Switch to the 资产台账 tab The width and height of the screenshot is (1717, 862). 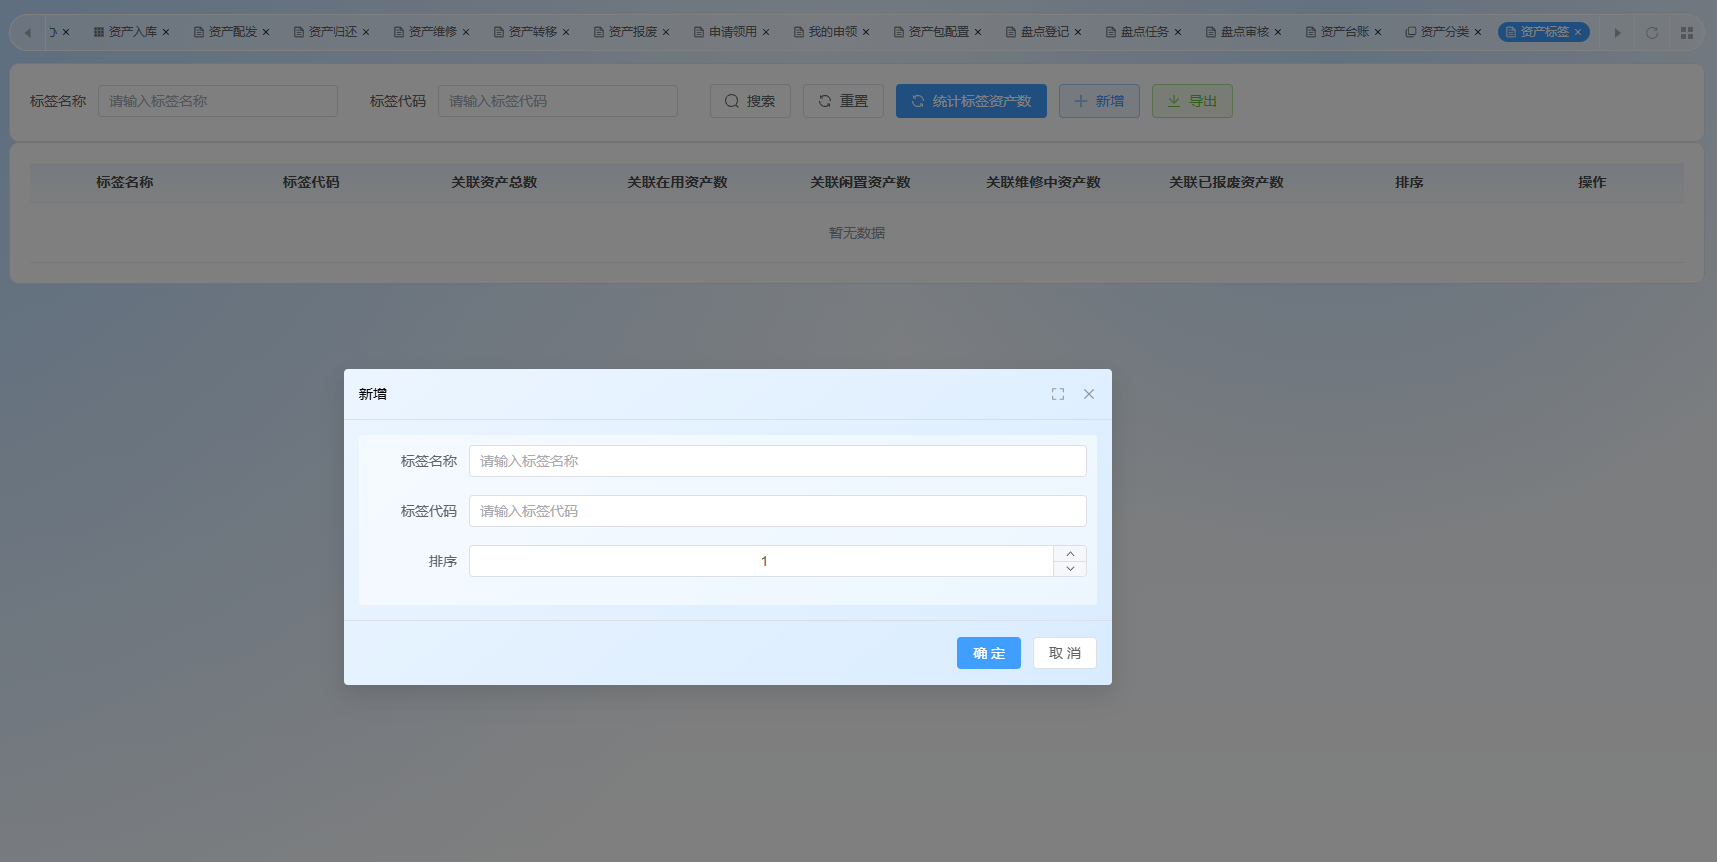tap(1344, 32)
